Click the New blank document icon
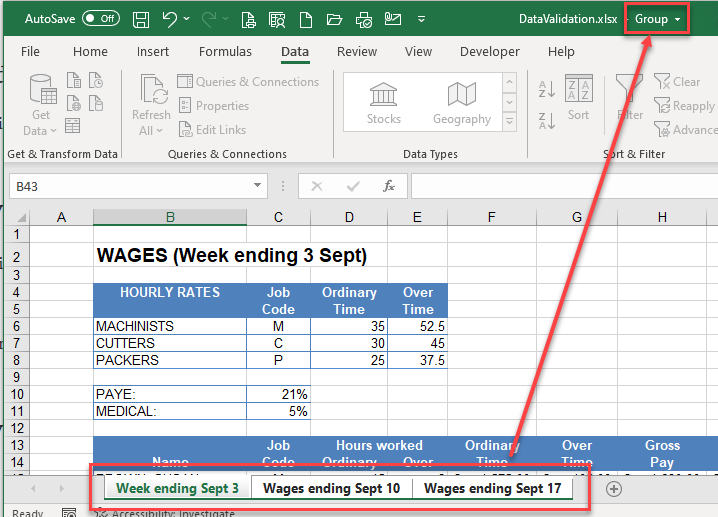This screenshot has height=517, width=718. pyautogui.click(x=305, y=20)
